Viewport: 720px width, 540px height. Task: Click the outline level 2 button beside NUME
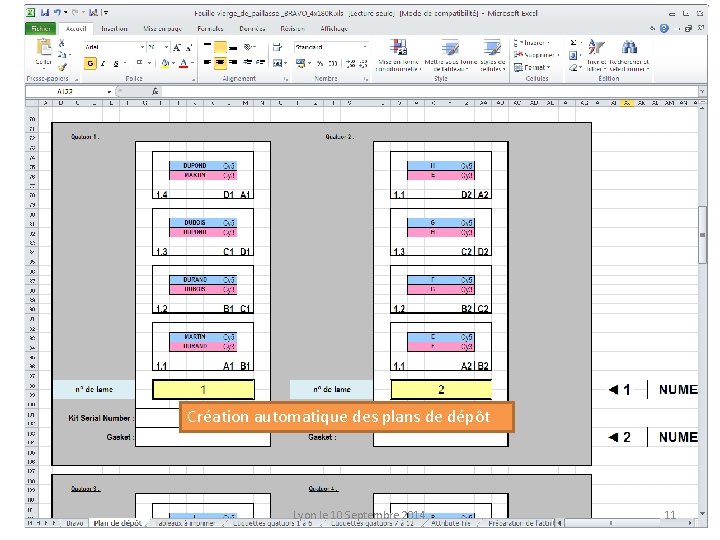pyautogui.click(x=620, y=437)
